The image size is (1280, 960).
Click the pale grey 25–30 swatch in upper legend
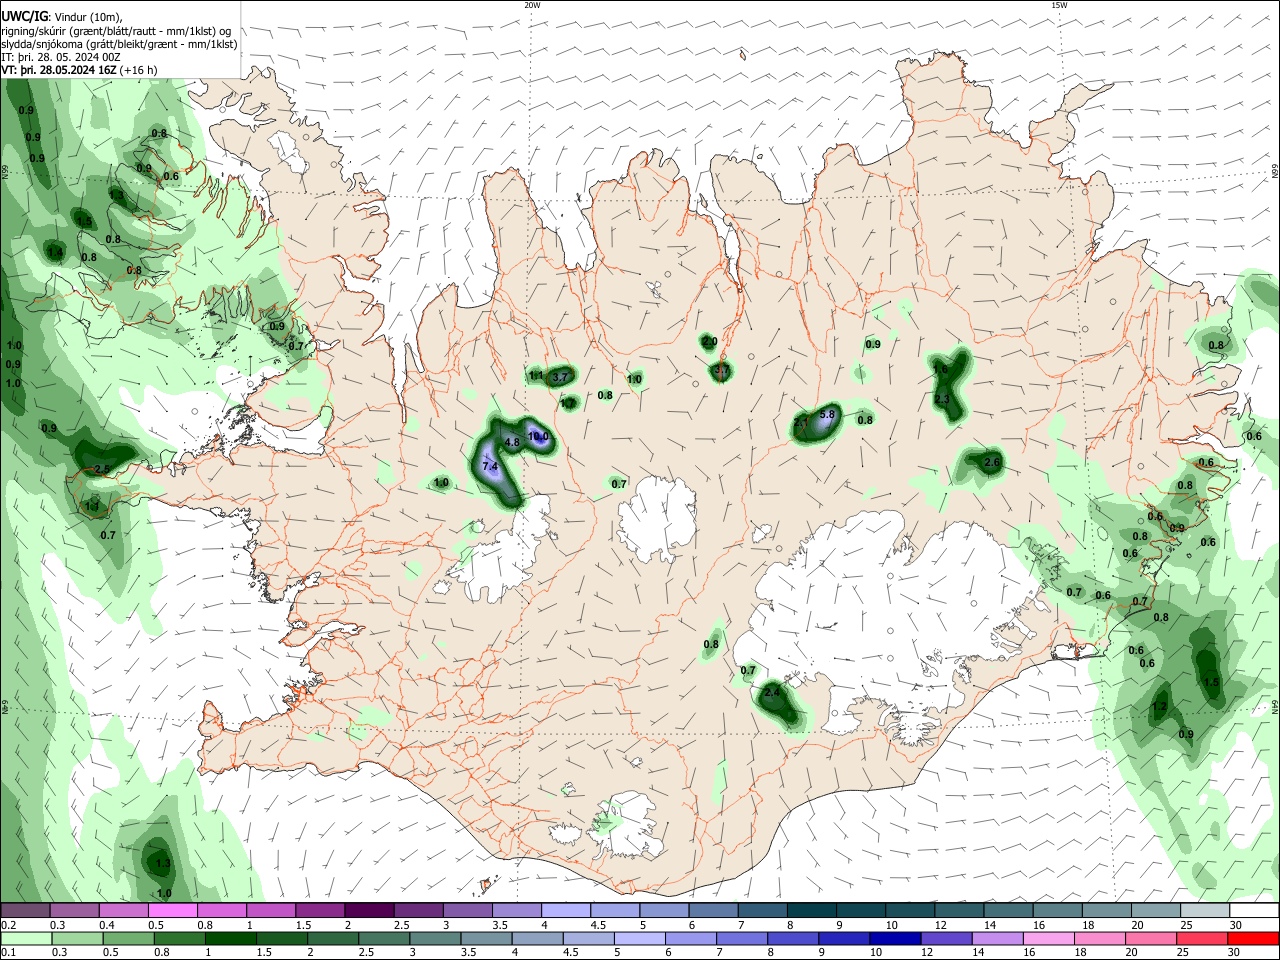coord(1206,911)
